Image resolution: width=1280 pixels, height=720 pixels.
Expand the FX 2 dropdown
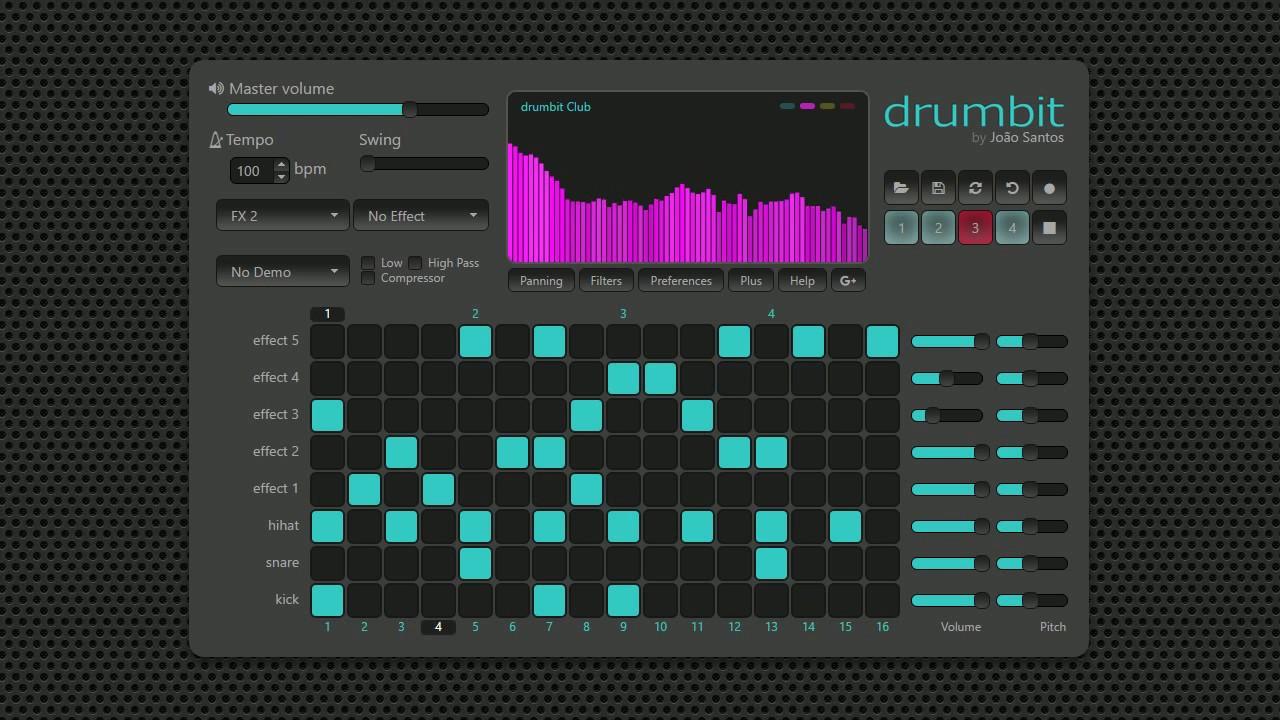click(283, 216)
